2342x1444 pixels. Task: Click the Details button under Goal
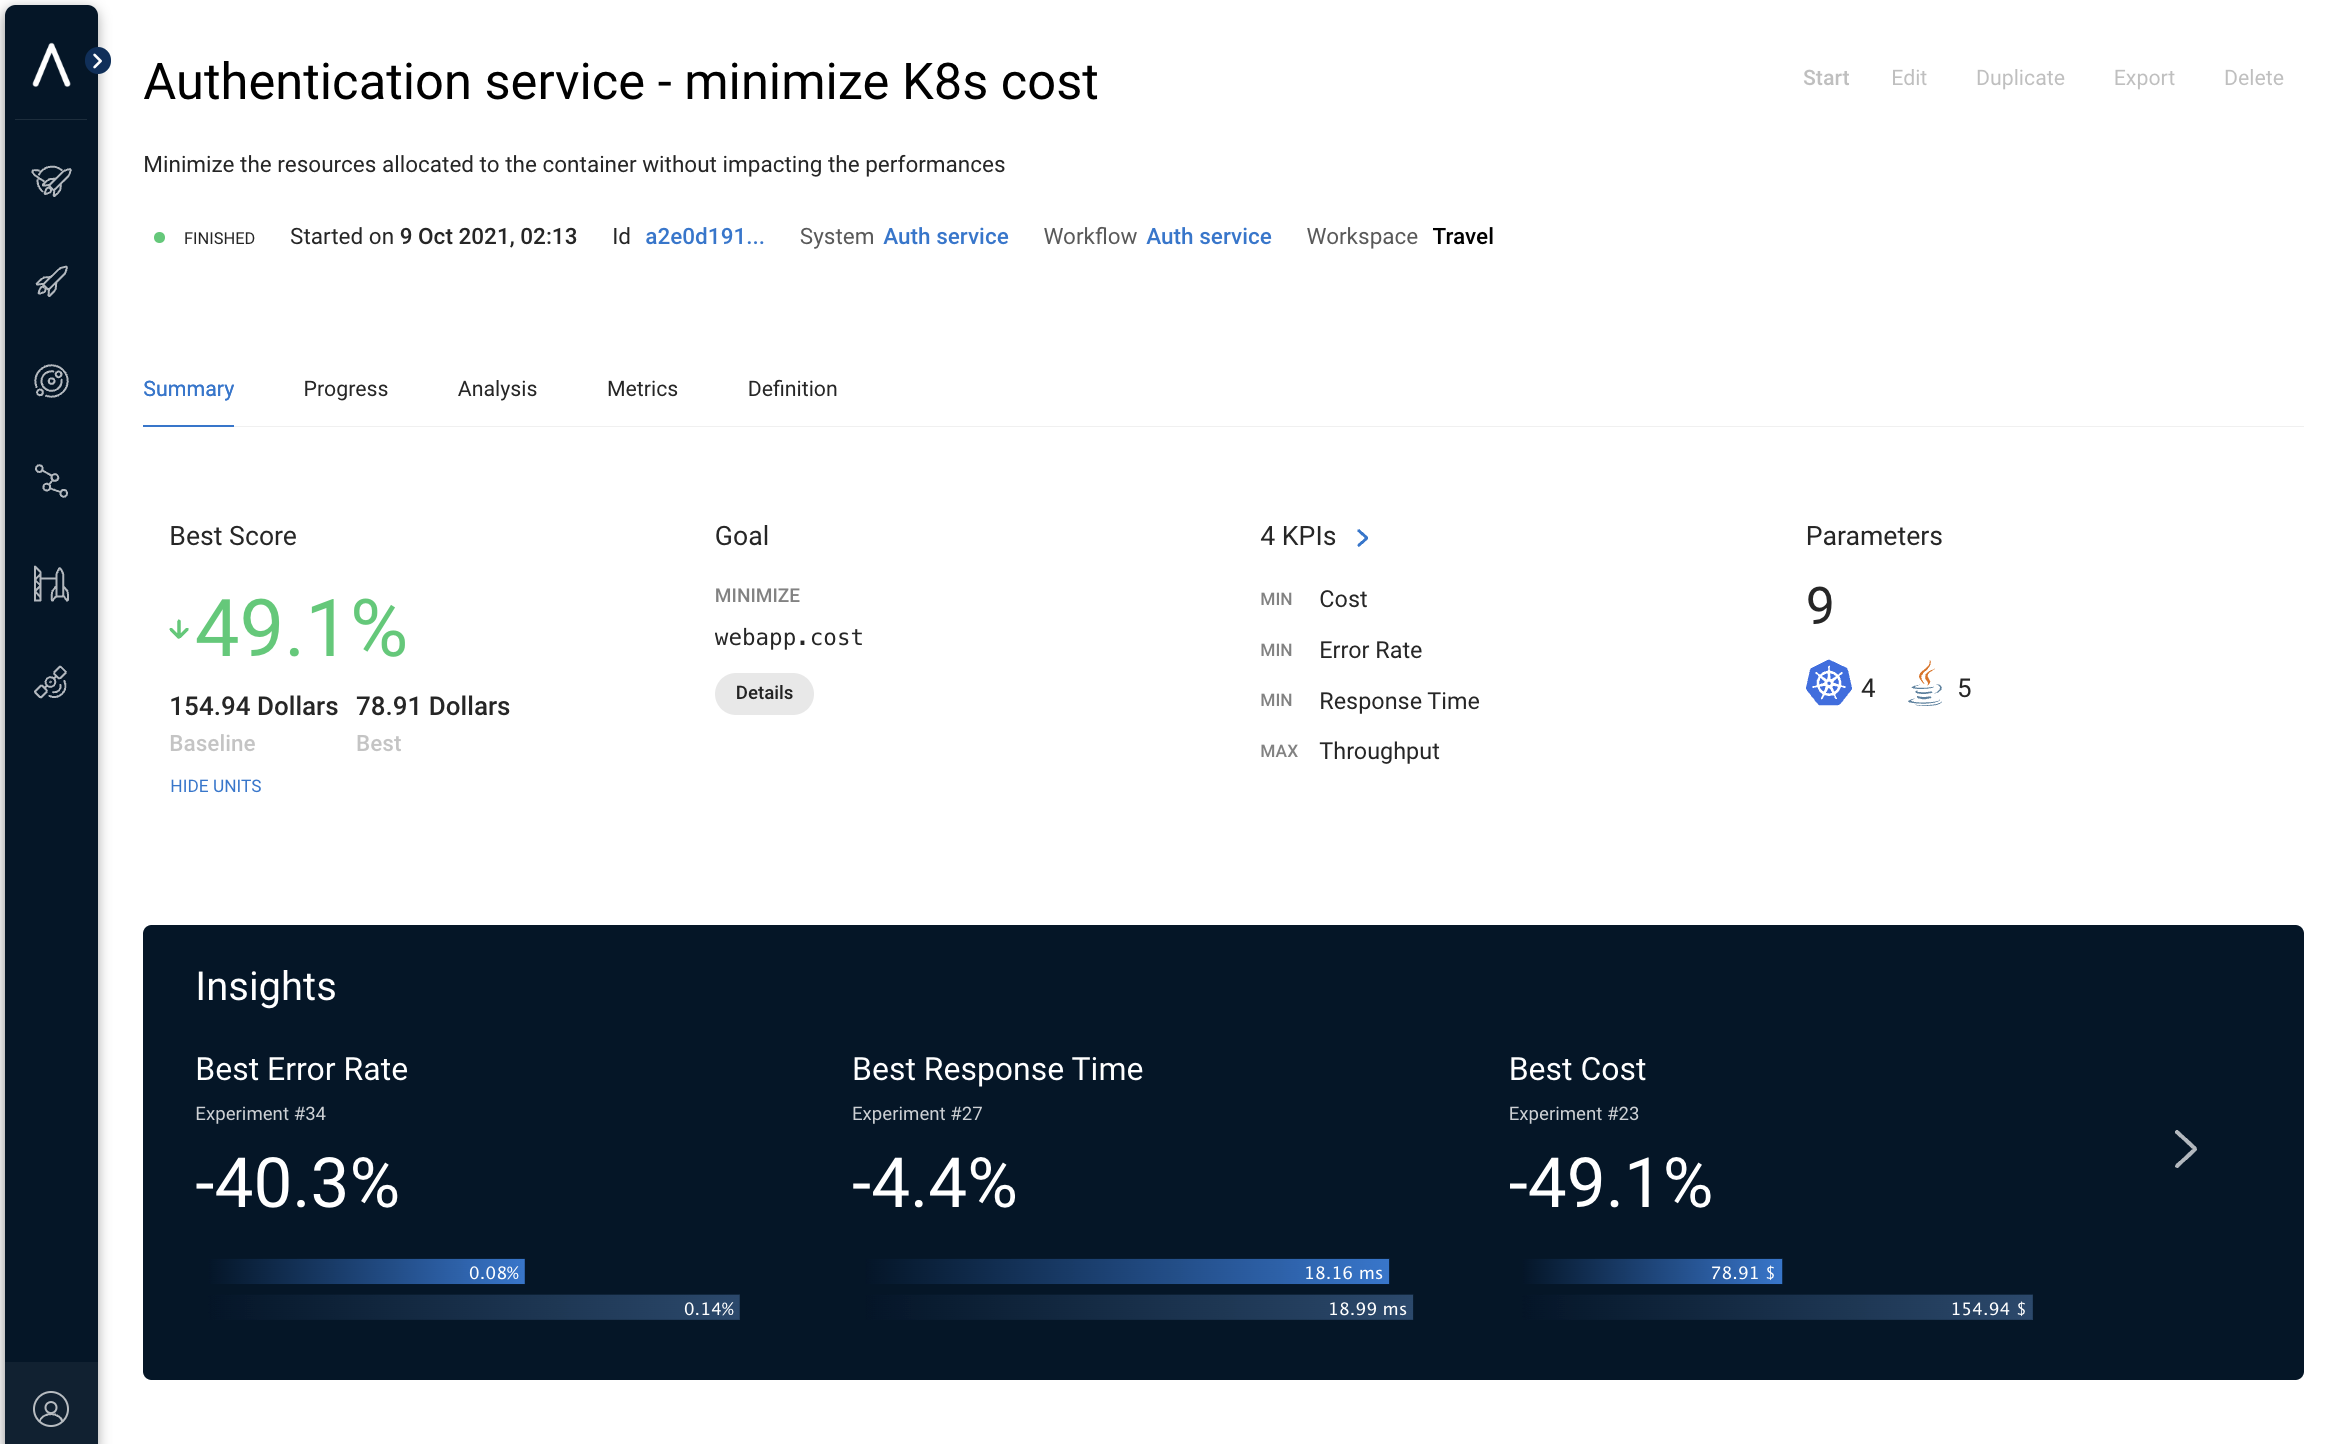(764, 693)
